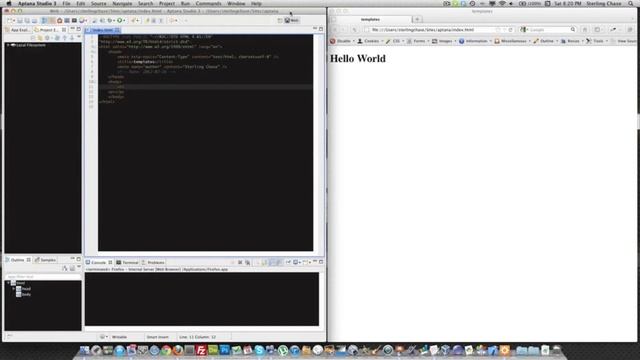Click the green Run toolbar button
Image resolution: width=640 pixels, height=360 pixels.
click(x=120, y=20)
